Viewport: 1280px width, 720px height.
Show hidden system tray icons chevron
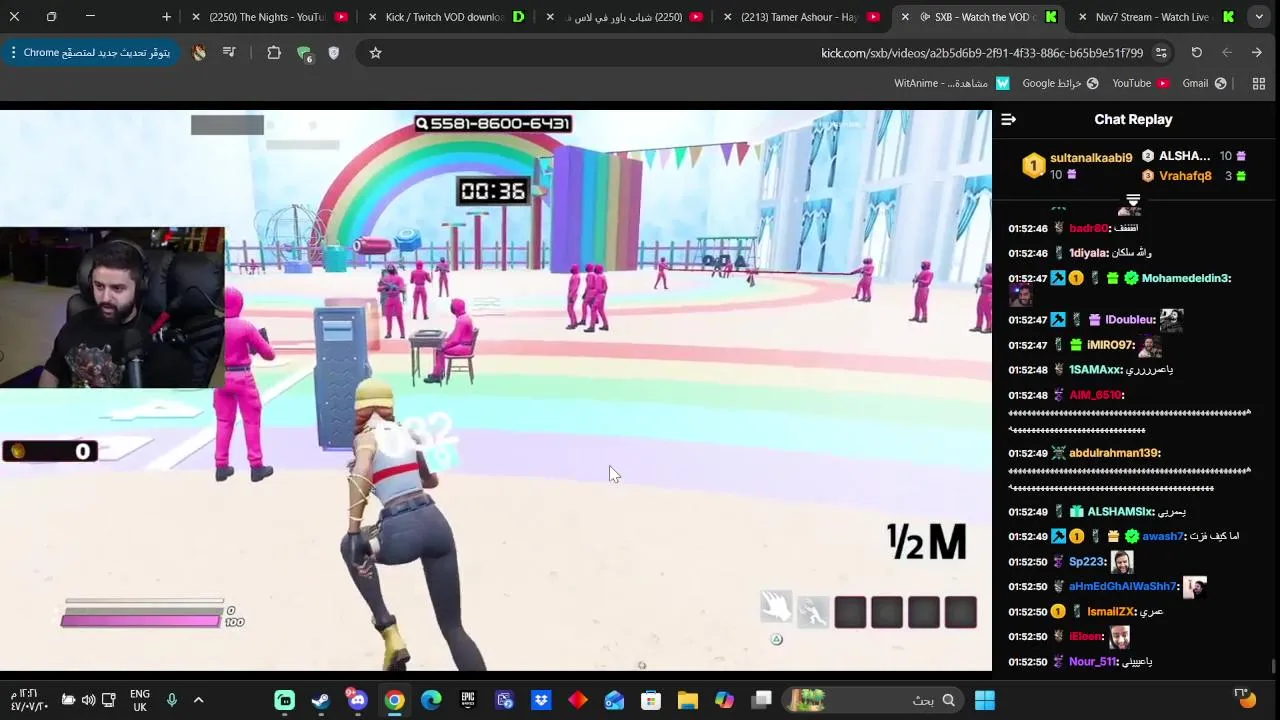point(198,700)
